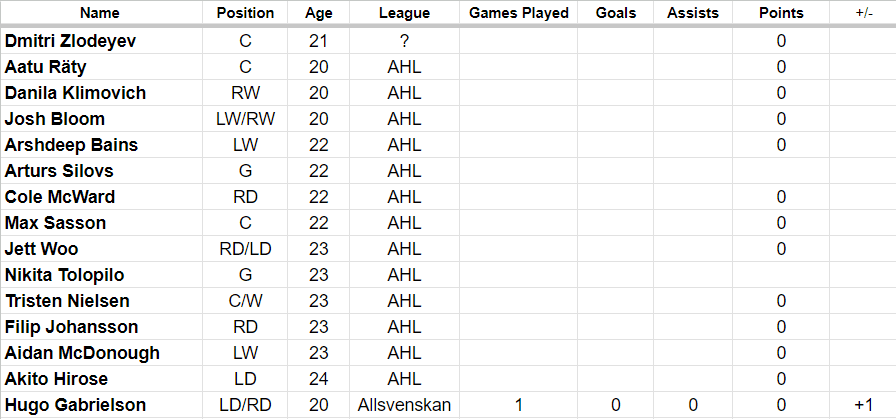Image resolution: width=896 pixels, height=419 pixels.
Task: Click Tristen Nielsen's C/W position cell
Action: [x=245, y=301]
